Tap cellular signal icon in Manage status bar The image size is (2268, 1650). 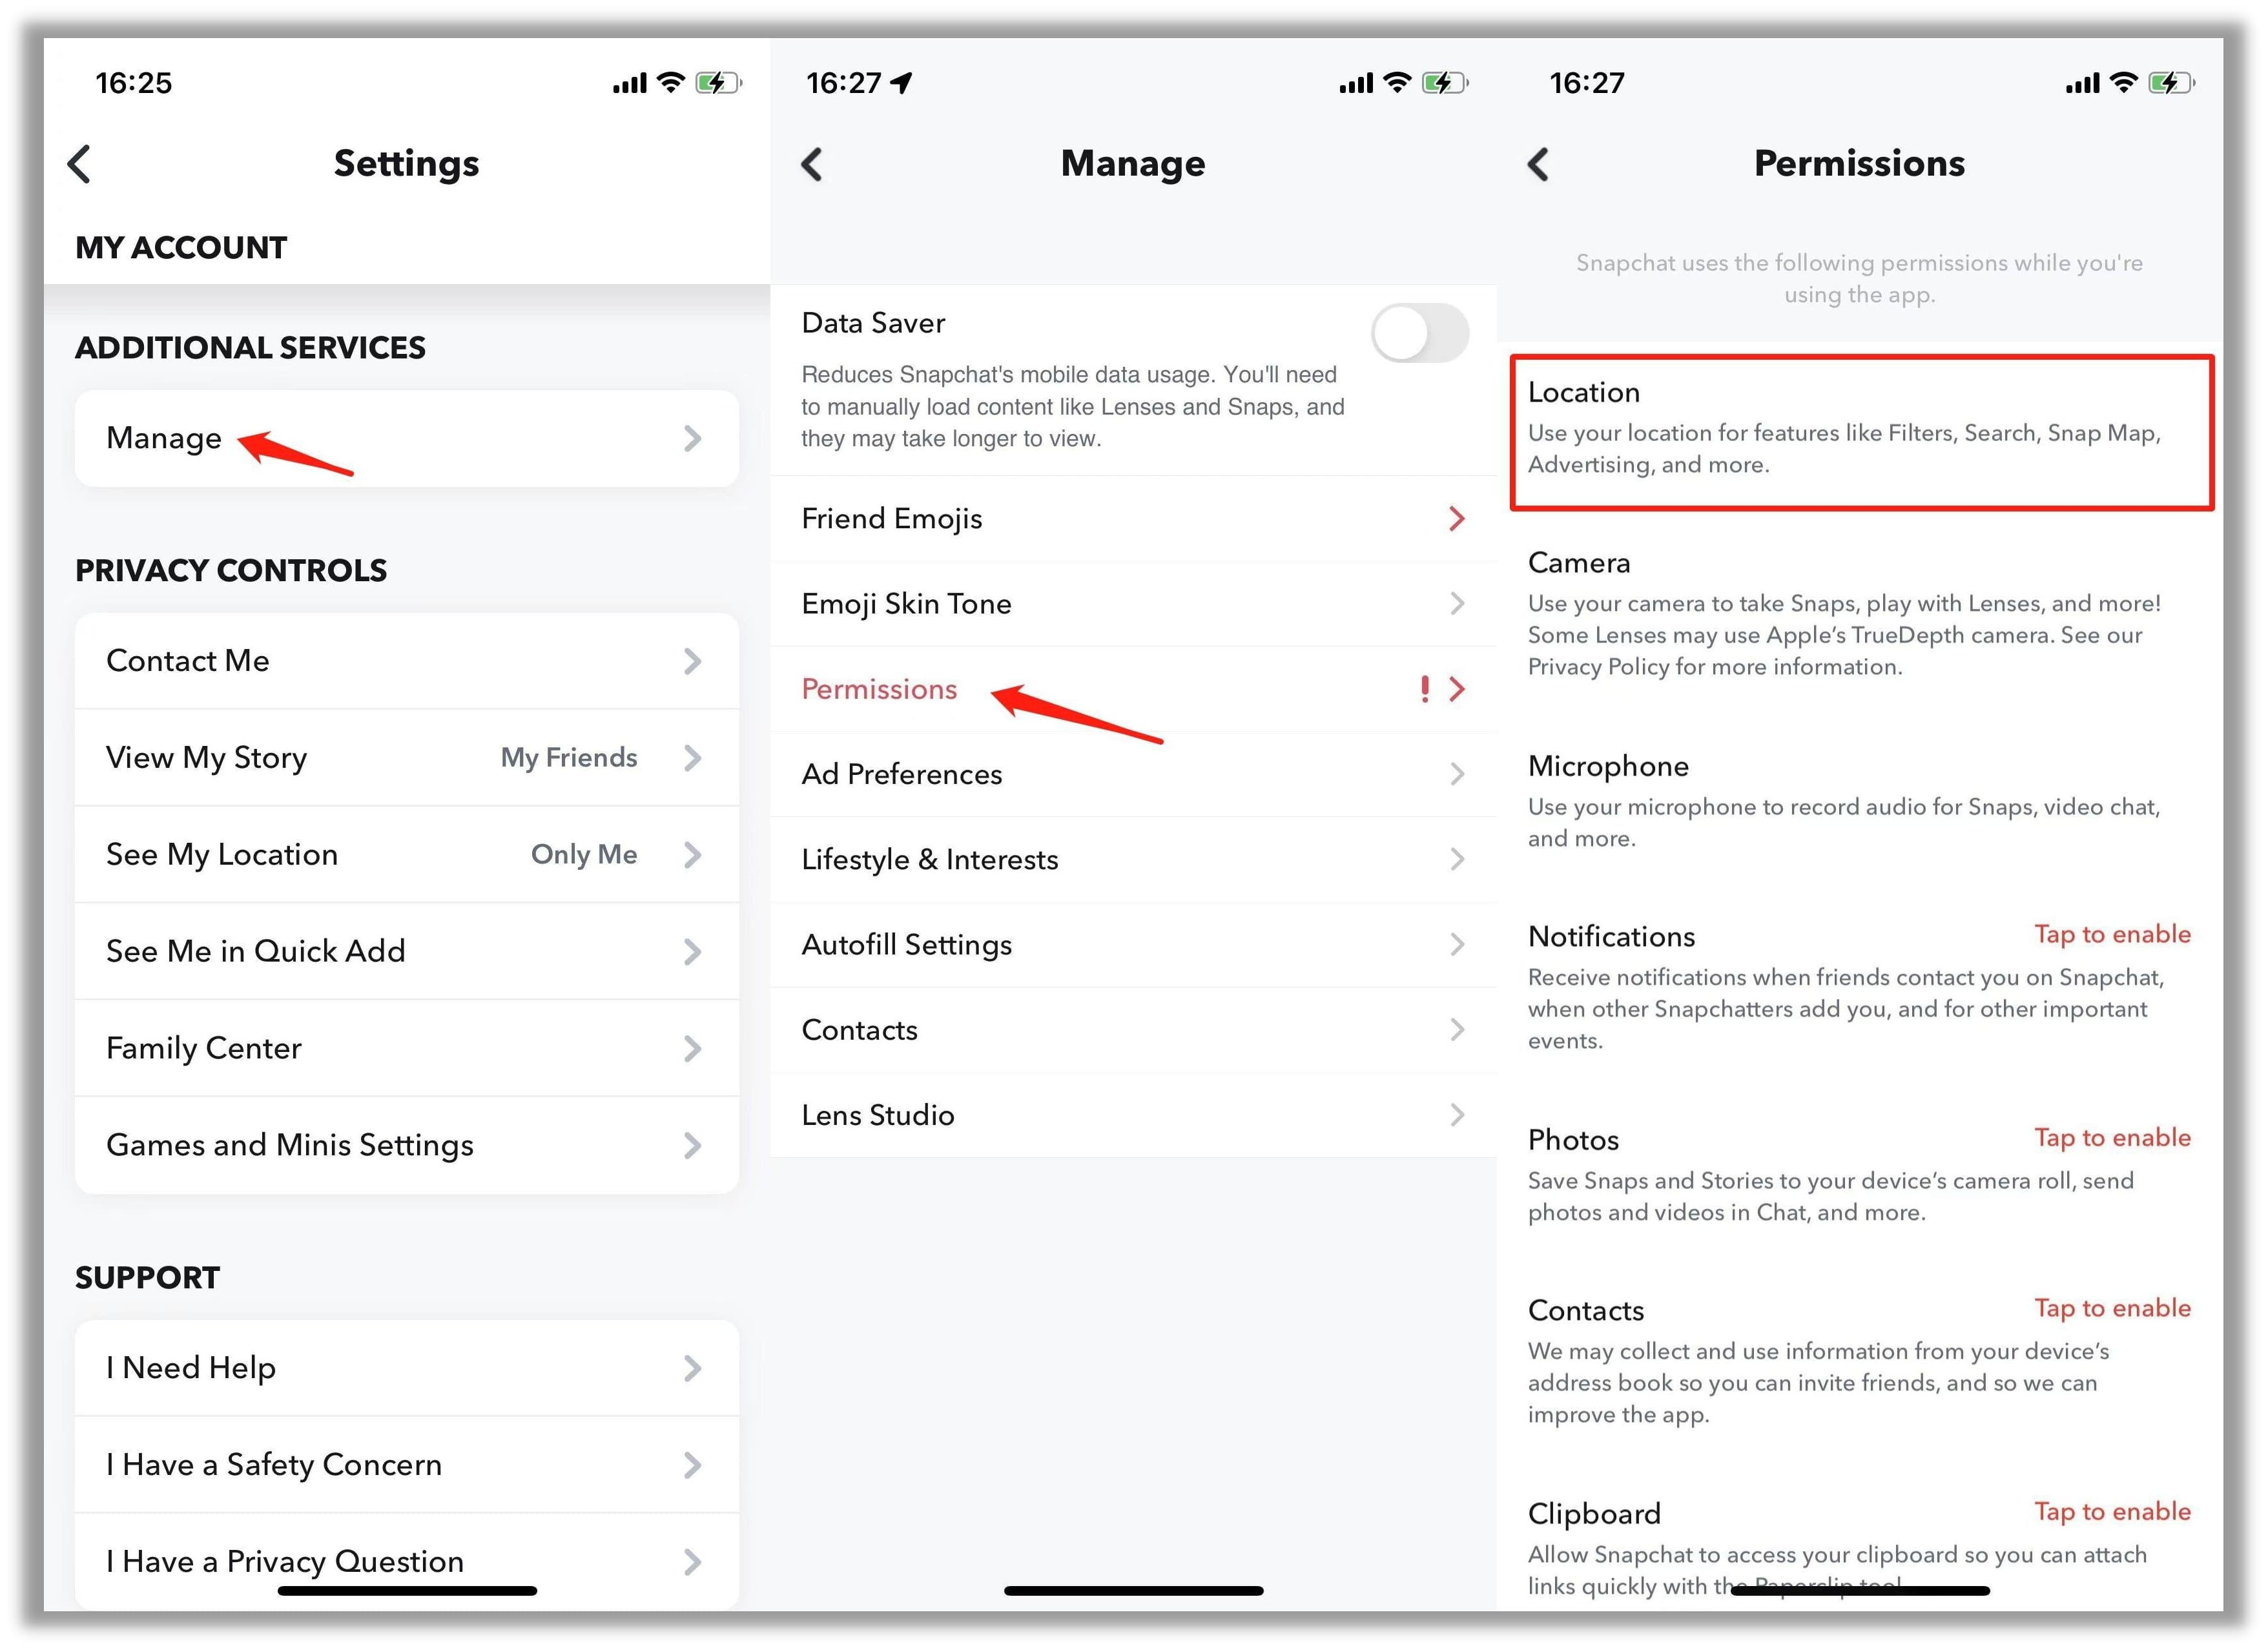click(x=1356, y=83)
